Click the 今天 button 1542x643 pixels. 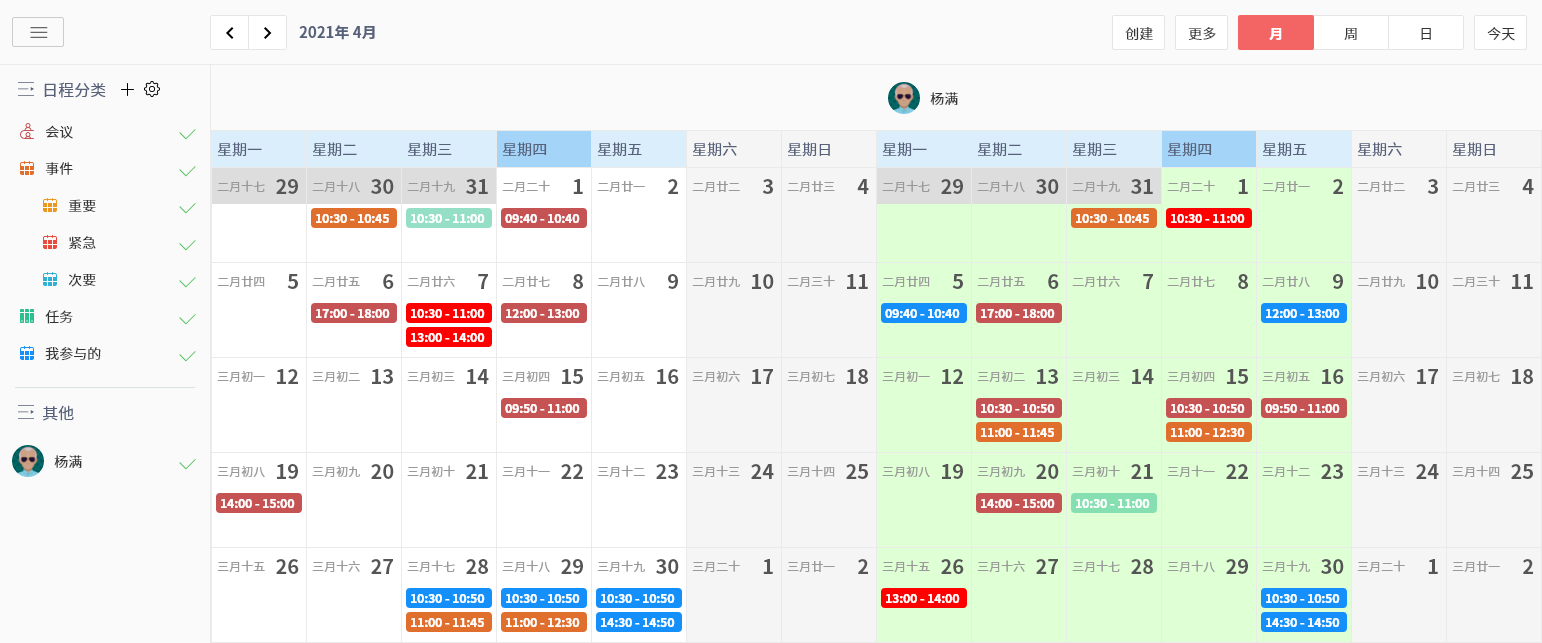click(x=1500, y=33)
